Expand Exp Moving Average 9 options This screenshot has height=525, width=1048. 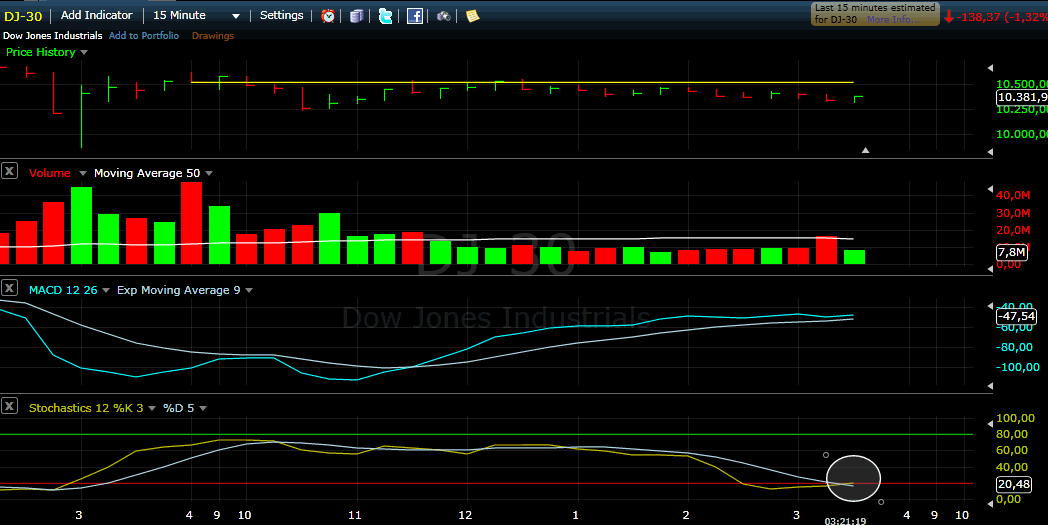249,290
